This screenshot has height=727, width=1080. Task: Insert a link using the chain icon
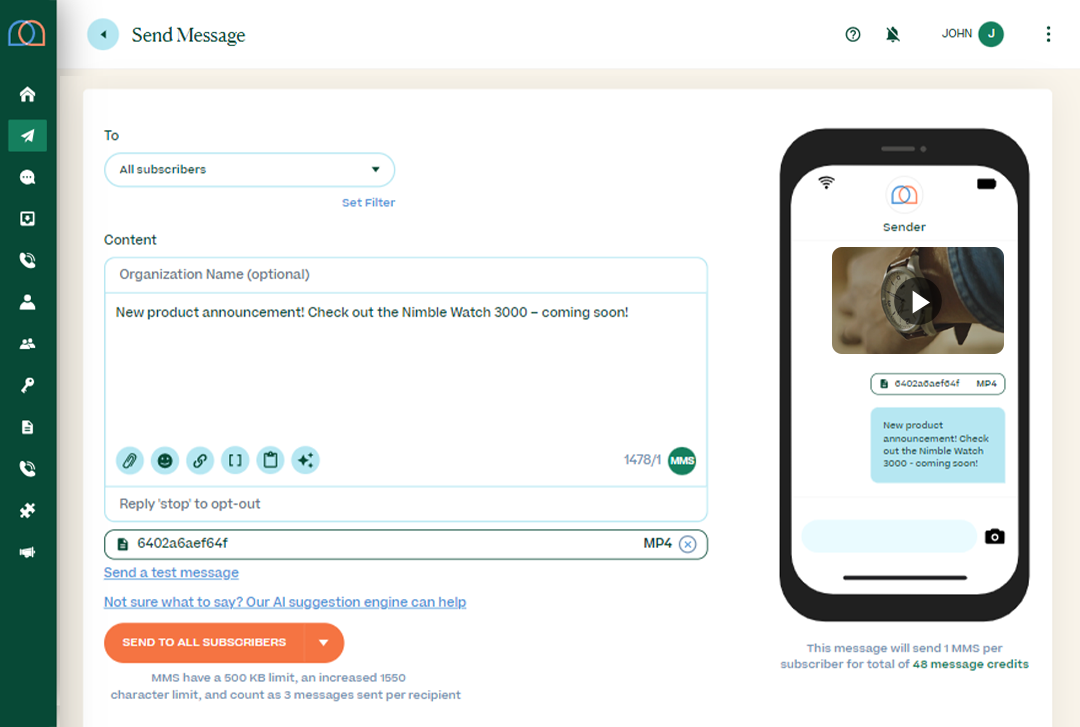pyautogui.click(x=200, y=461)
